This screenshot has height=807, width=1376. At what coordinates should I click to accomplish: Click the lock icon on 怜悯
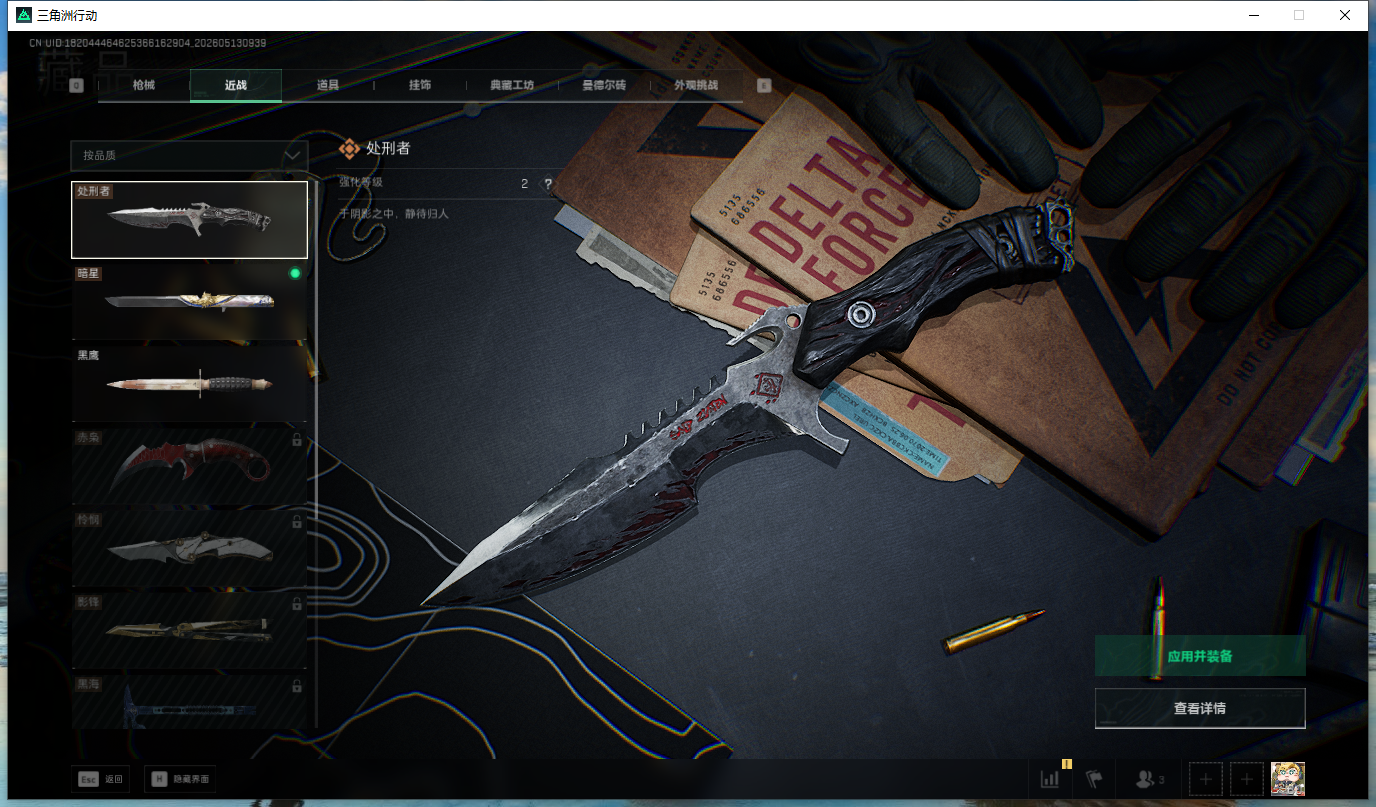(x=296, y=522)
